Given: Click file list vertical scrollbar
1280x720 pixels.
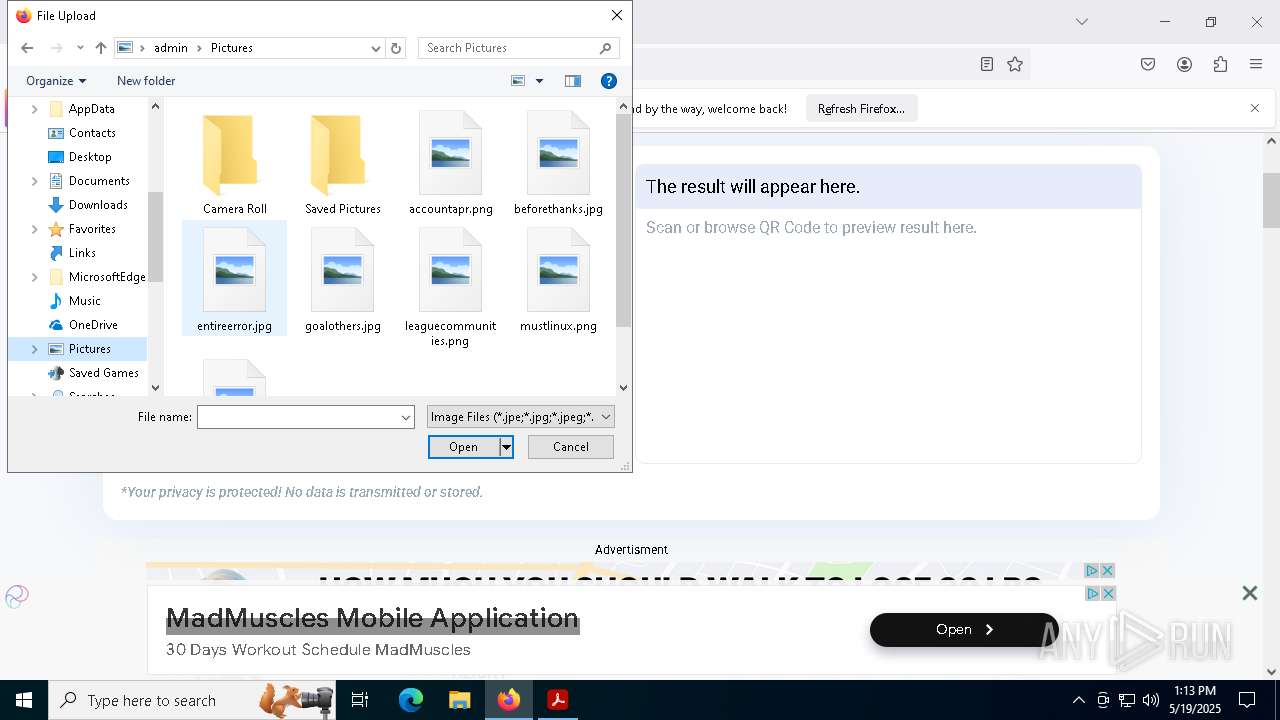Looking at the screenshot, I should point(623,220).
